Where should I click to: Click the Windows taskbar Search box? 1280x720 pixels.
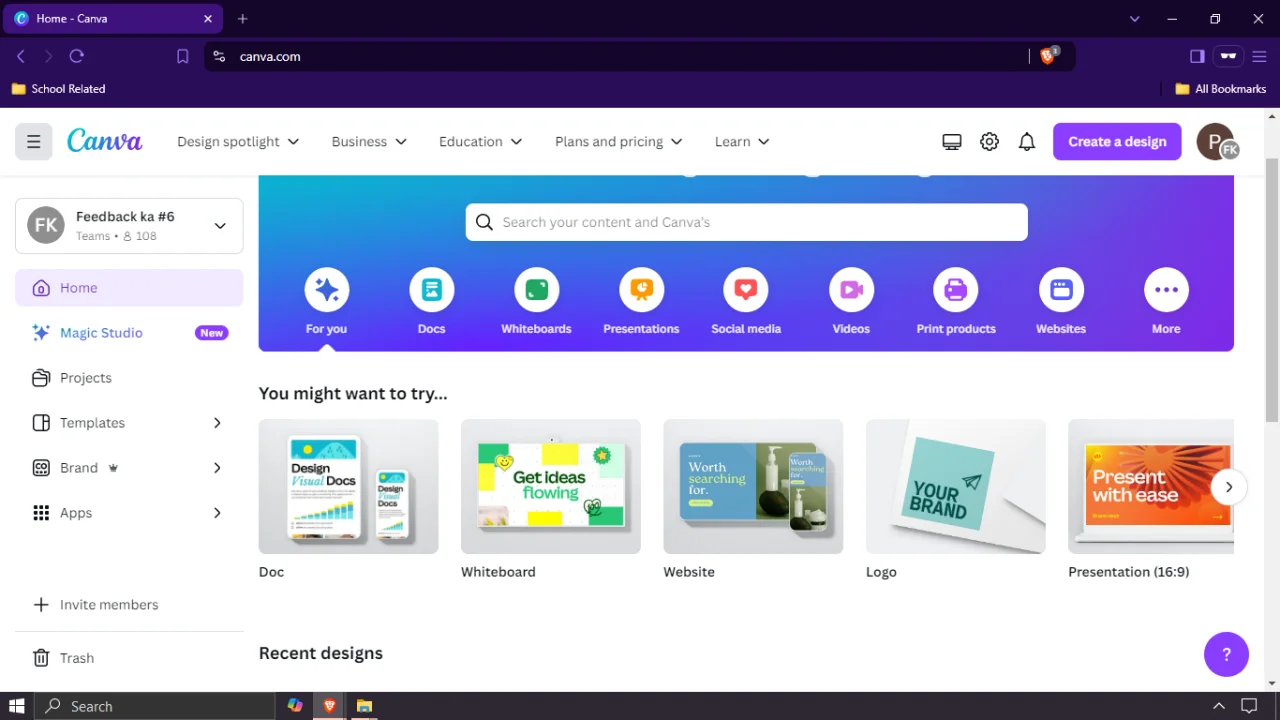[155, 706]
